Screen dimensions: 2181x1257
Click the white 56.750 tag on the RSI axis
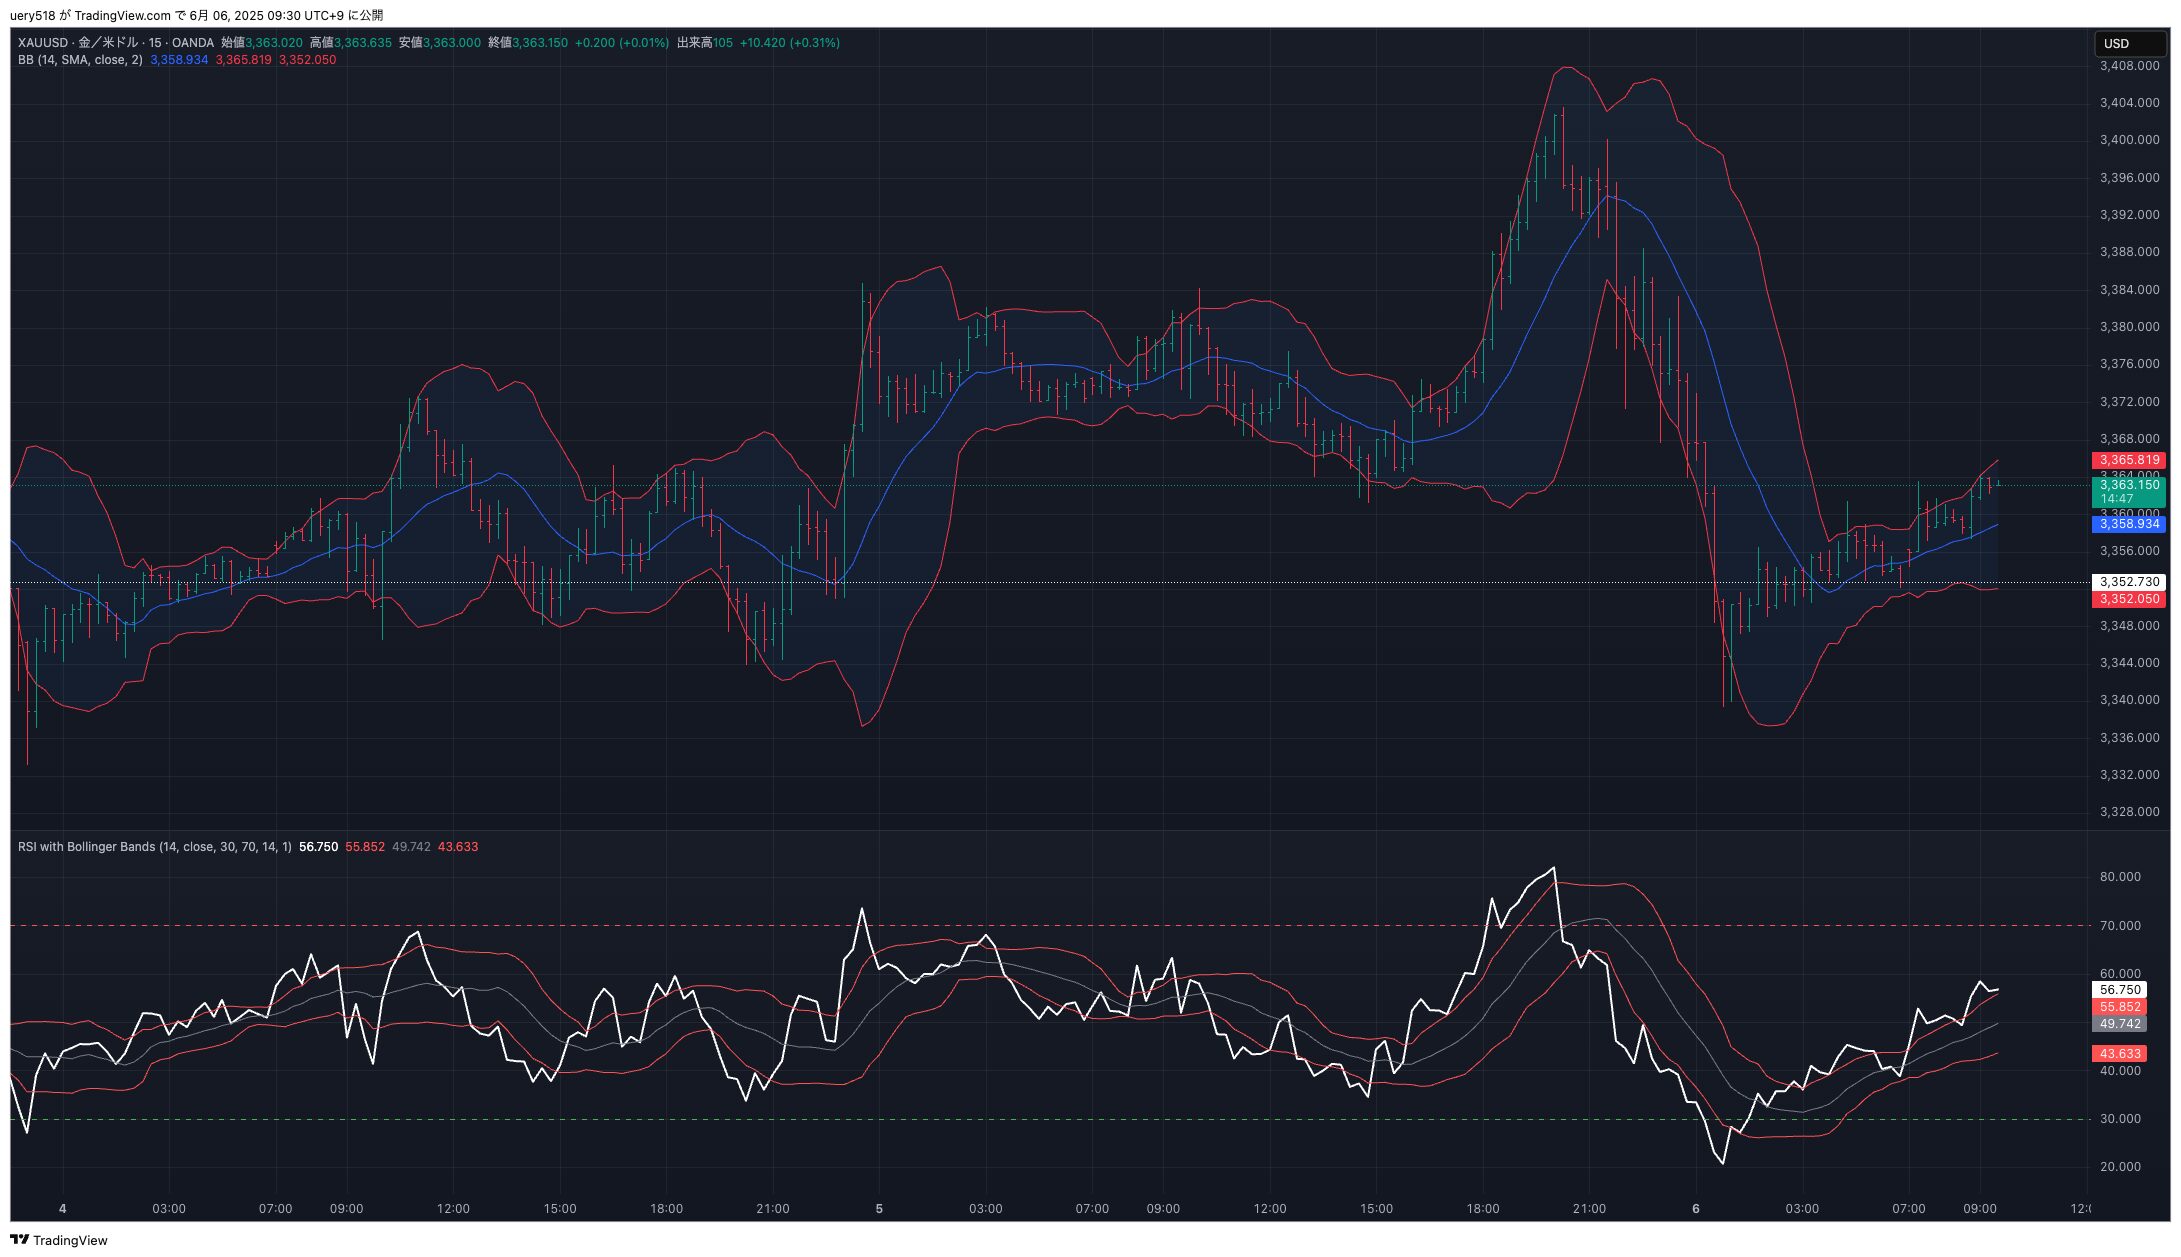coord(2120,990)
